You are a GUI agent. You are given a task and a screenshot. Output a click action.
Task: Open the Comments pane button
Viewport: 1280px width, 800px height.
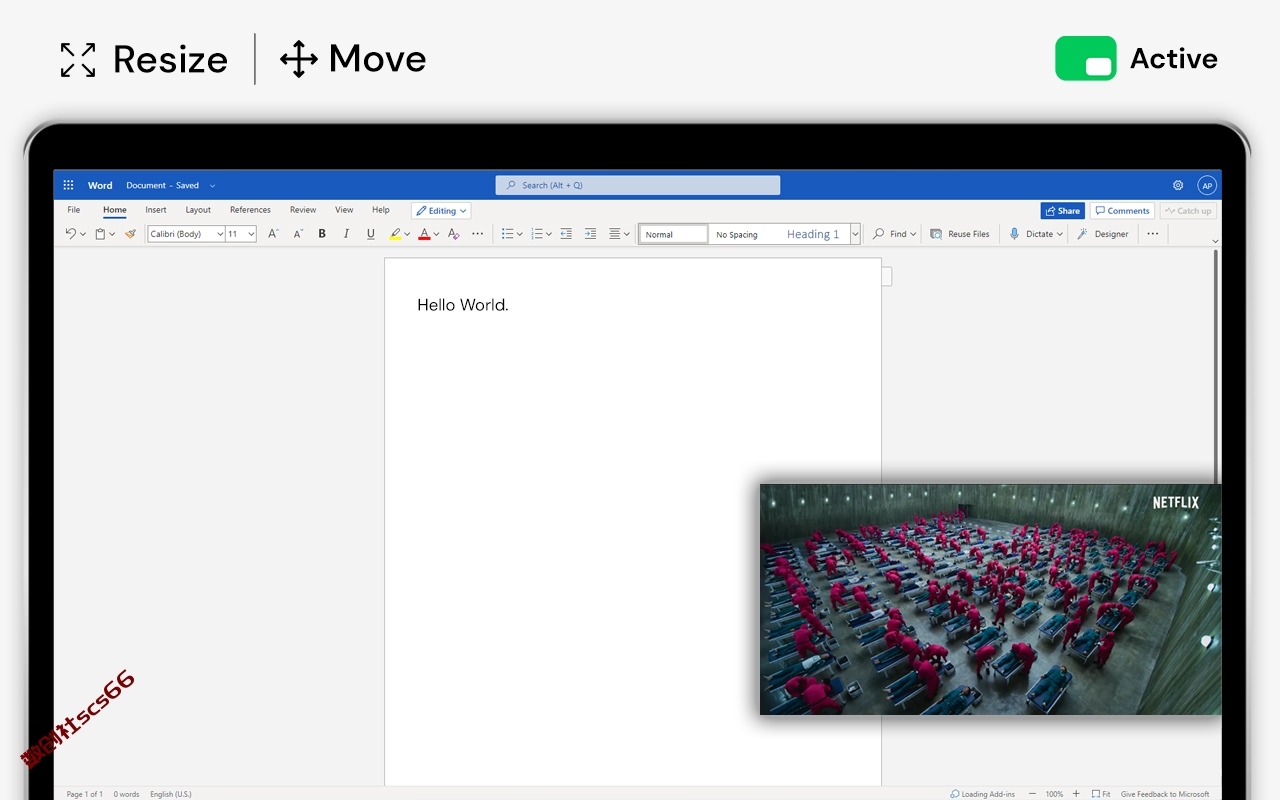coord(1122,211)
